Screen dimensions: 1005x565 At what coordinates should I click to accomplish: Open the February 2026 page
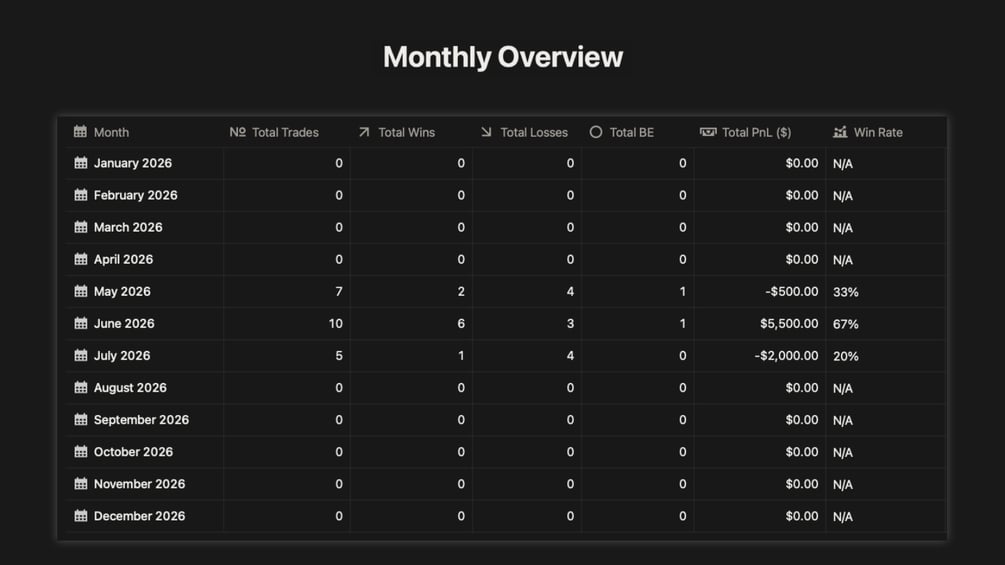pos(135,195)
